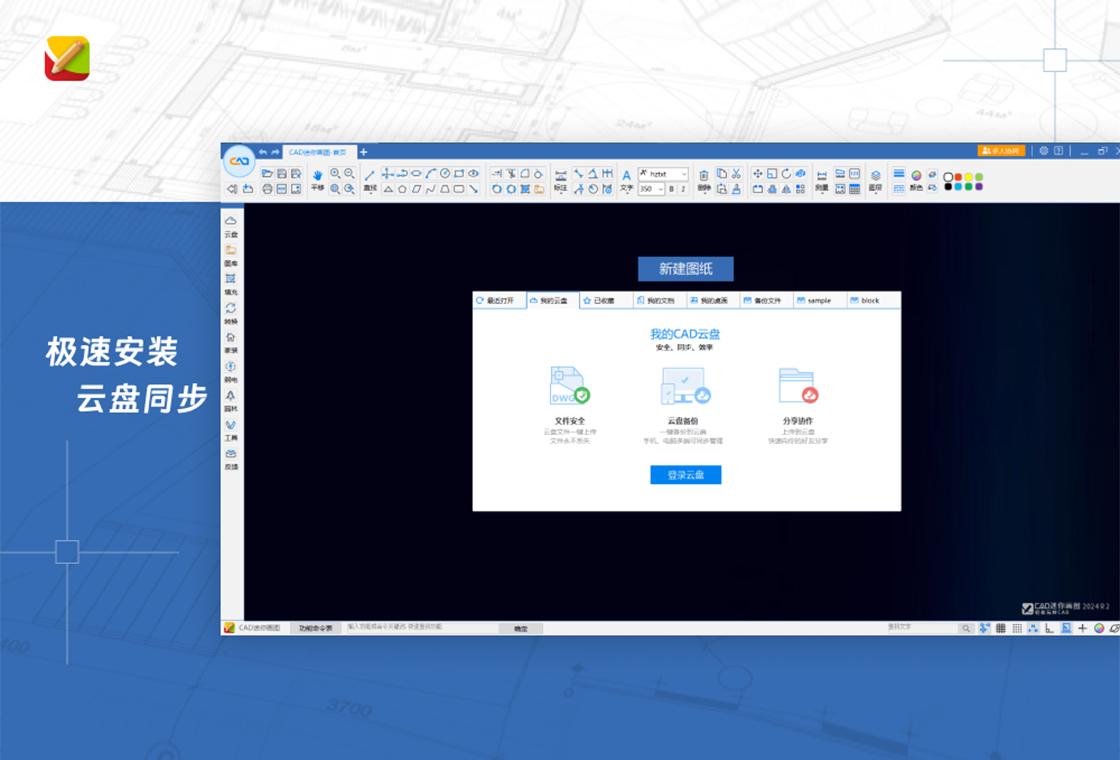The width and height of the screenshot is (1120, 760).
Task: Click the zoom in magnifier icon
Action: 335,174
